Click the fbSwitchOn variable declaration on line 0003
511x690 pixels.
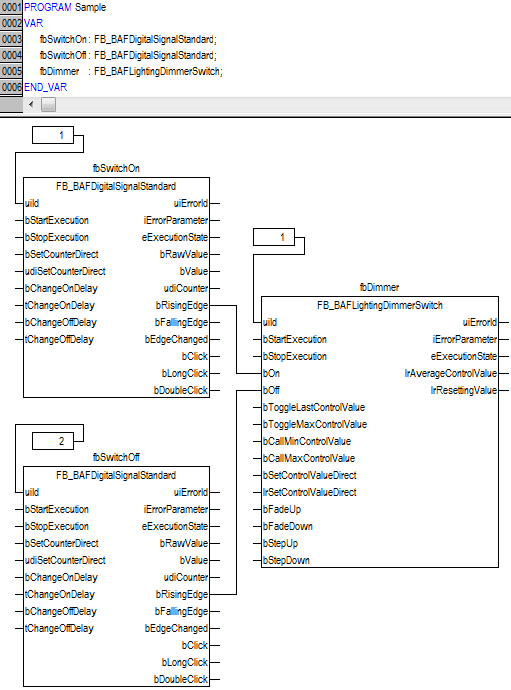pyautogui.click(x=128, y=39)
